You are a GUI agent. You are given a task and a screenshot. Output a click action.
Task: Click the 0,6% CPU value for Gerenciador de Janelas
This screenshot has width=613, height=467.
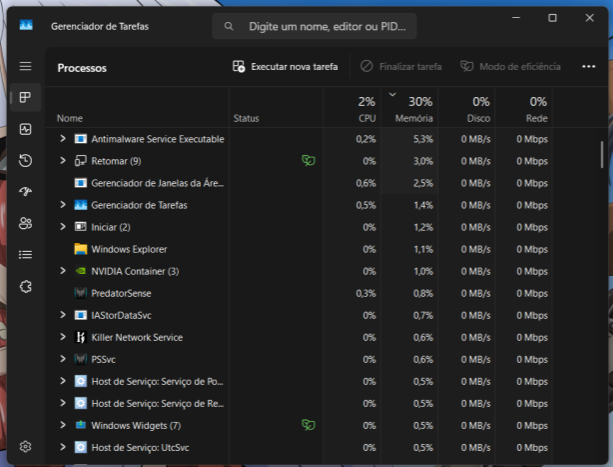tap(366, 183)
